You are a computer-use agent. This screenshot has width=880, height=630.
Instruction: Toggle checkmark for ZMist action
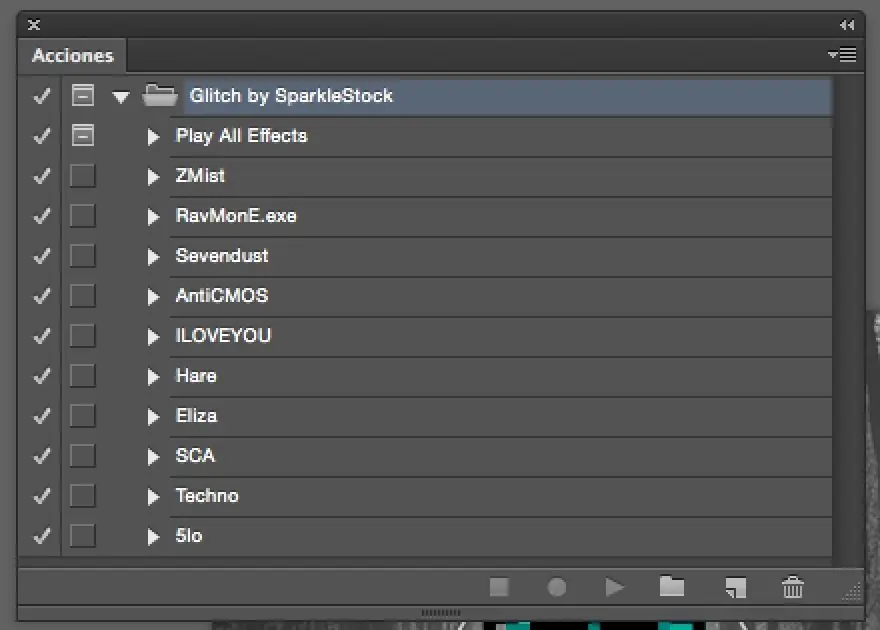pyautogui.click(x=42, y=176)
